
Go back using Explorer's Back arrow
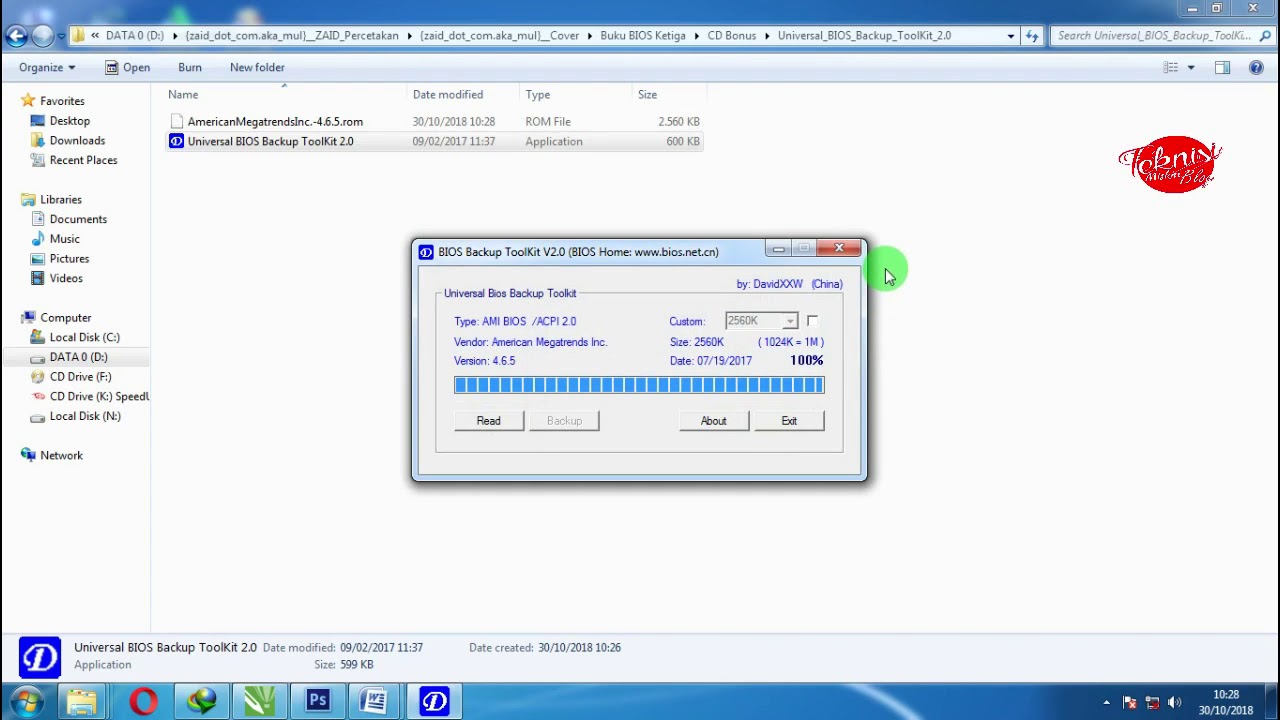[15, 36]
